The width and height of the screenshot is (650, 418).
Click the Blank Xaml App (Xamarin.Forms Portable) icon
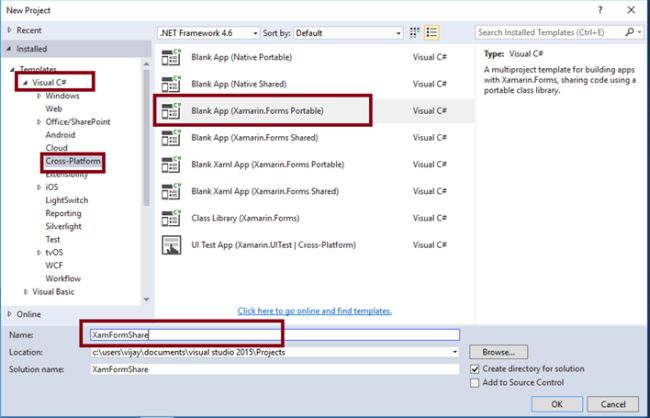(171, 165)
